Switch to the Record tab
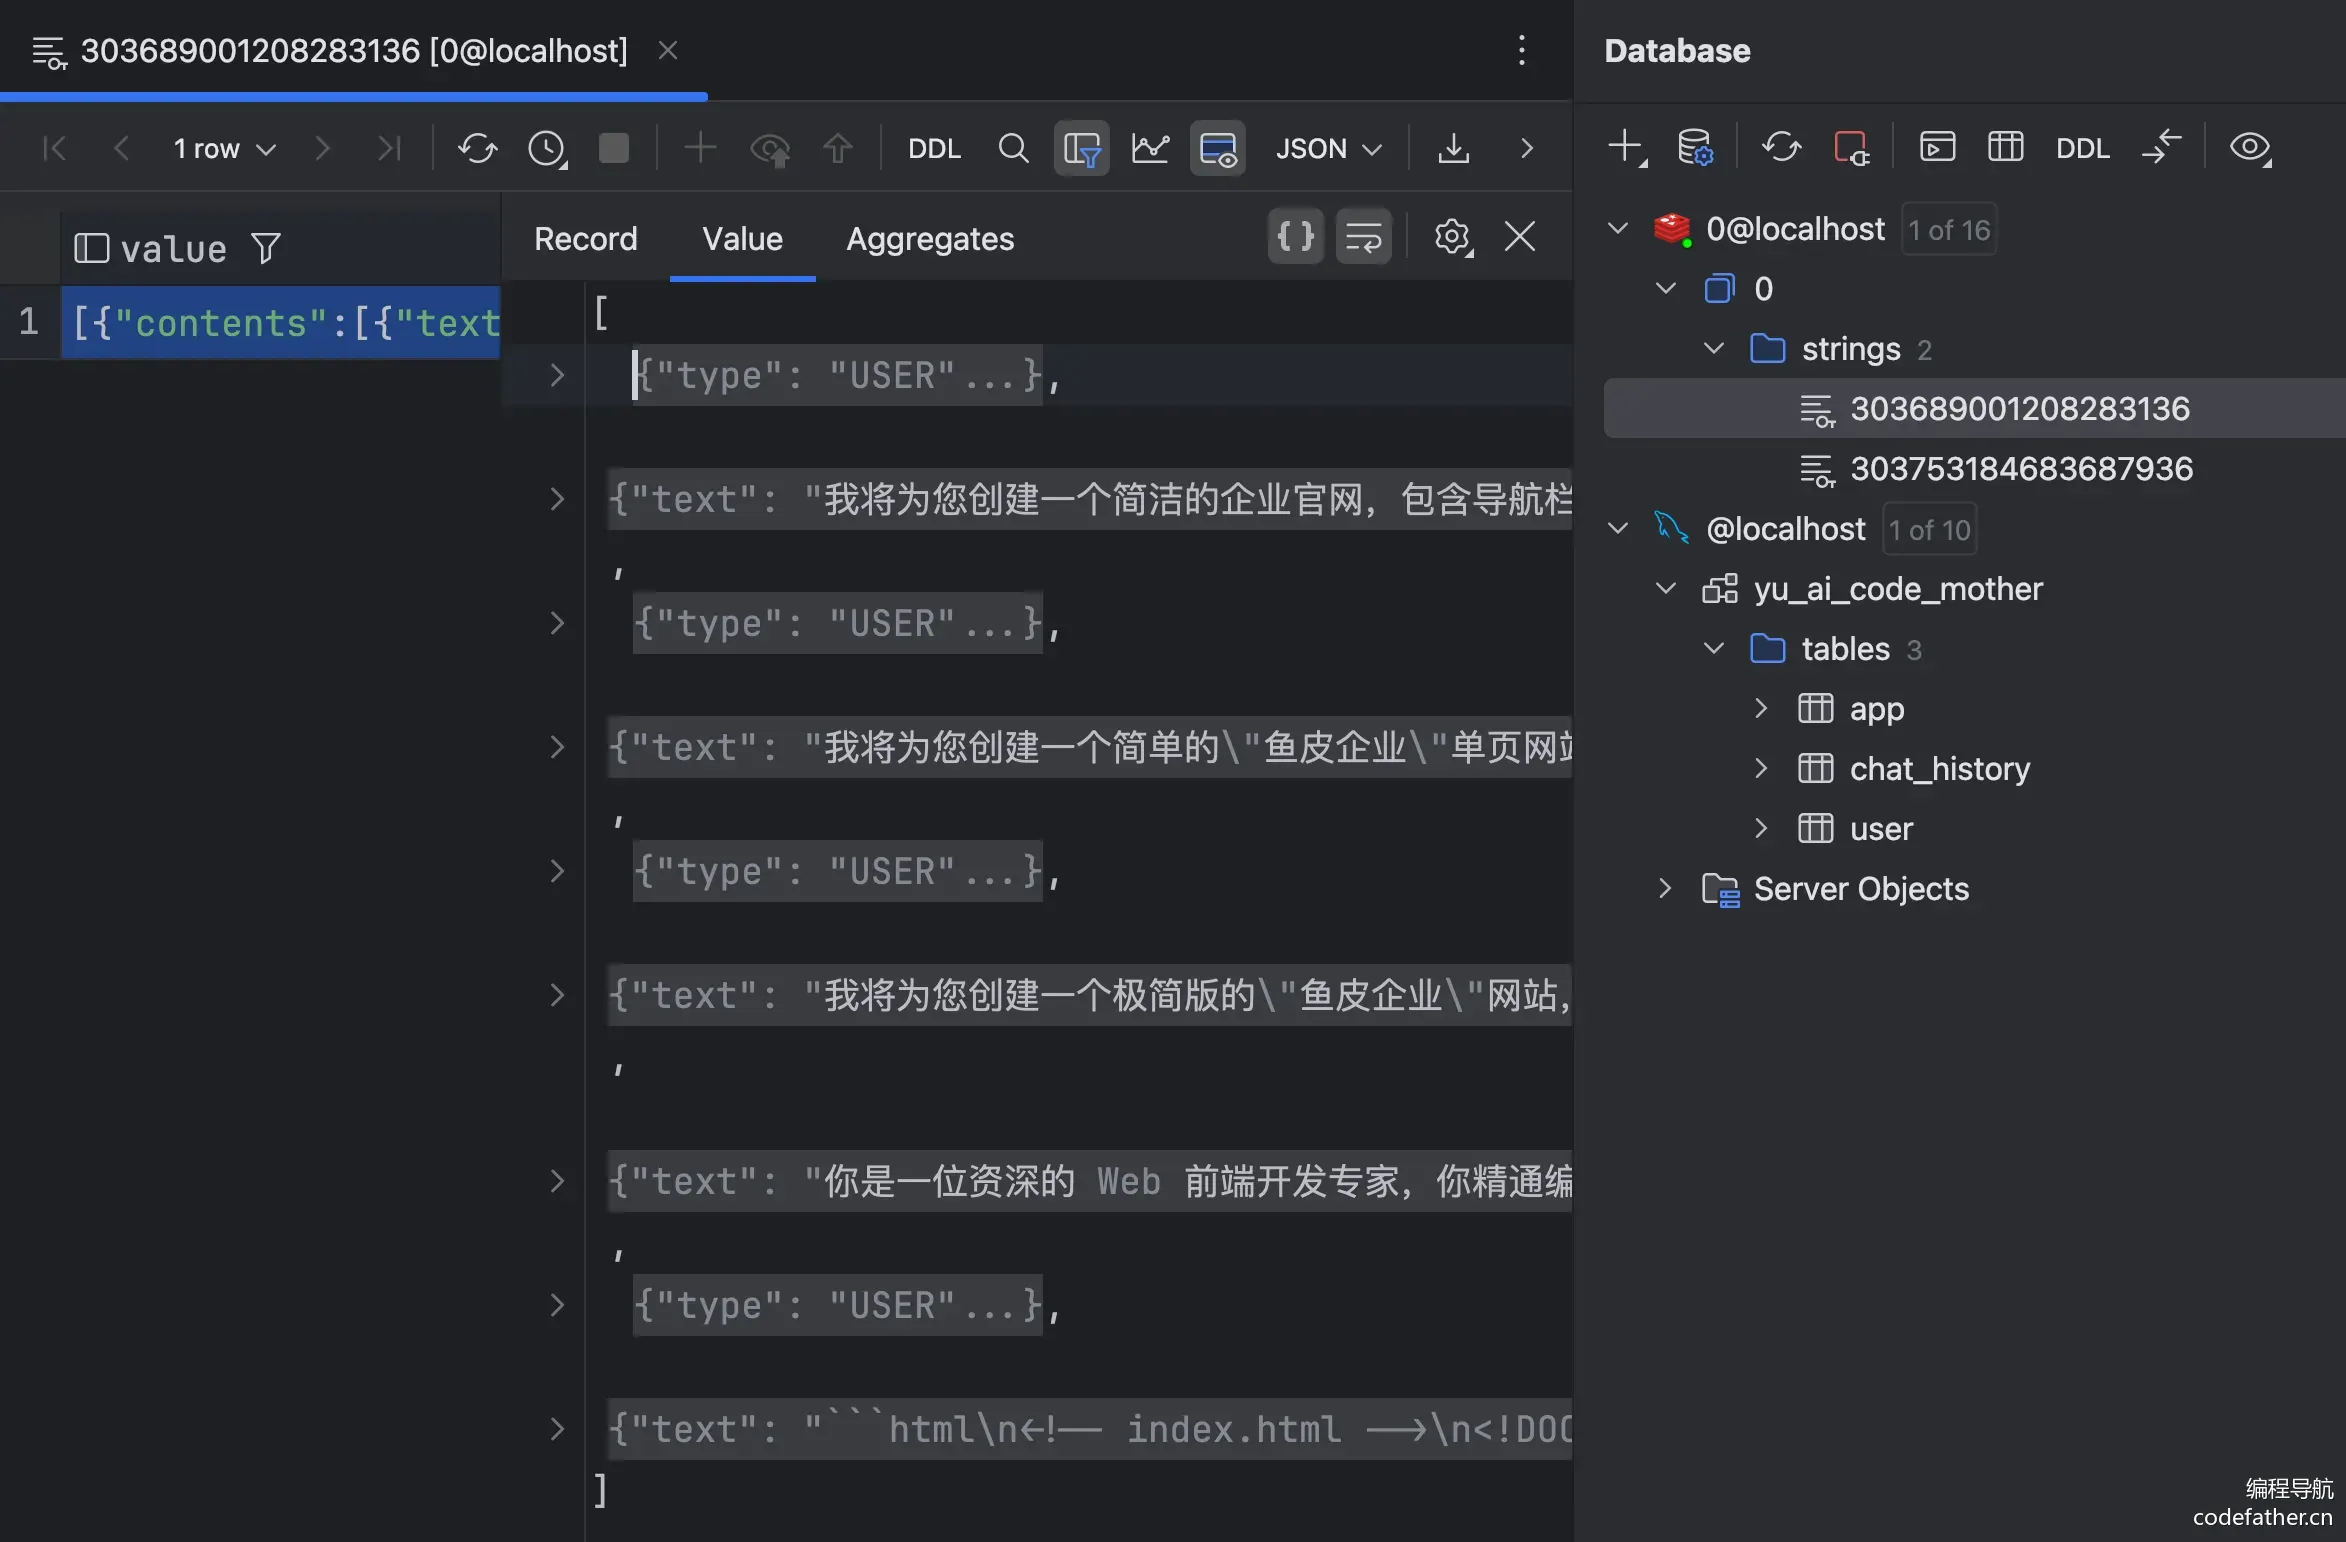This screenshot has height=1542, width=2346. (585, 239)
